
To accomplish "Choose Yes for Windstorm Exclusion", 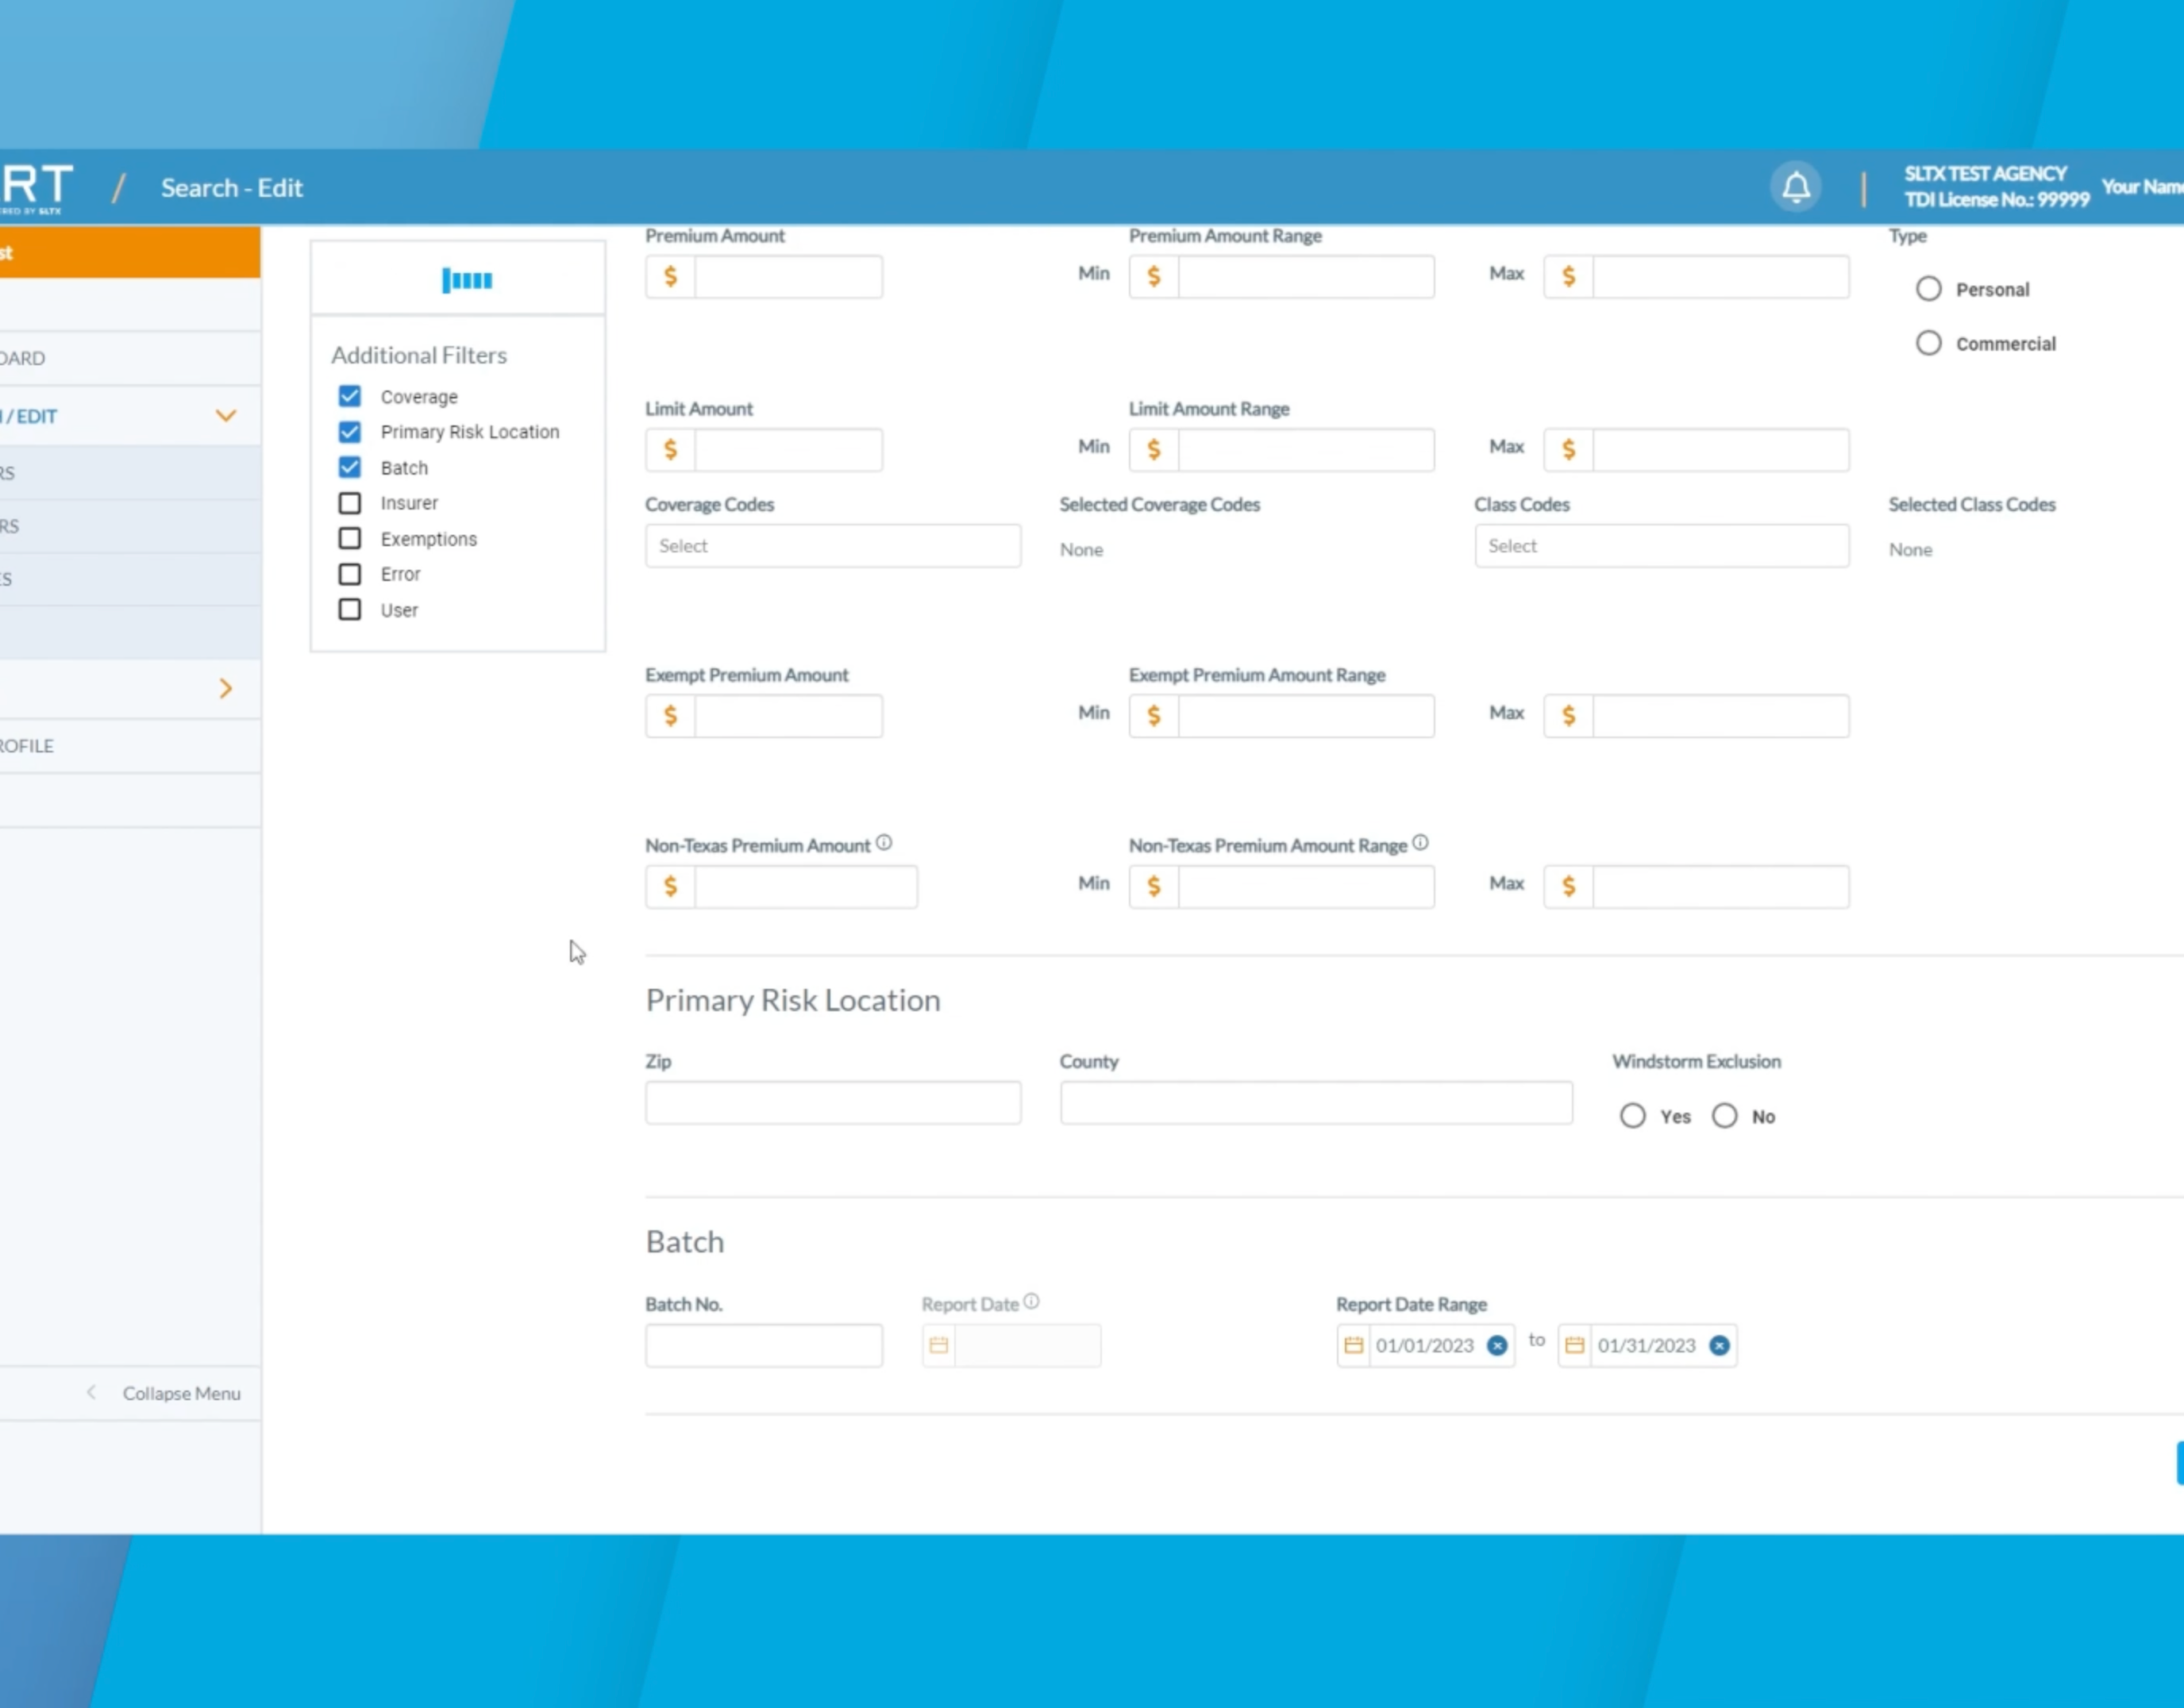I will pos(1632,1116).
